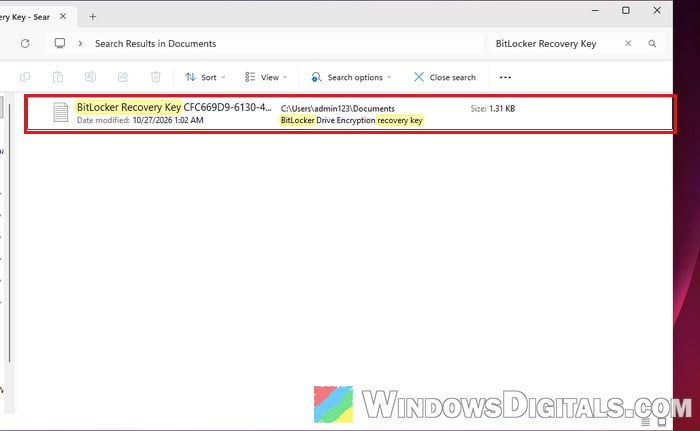The height and width of the screenshot is (431, 700).
Task: Open the Sort dropdown
Action: click(x=205, y=77)
